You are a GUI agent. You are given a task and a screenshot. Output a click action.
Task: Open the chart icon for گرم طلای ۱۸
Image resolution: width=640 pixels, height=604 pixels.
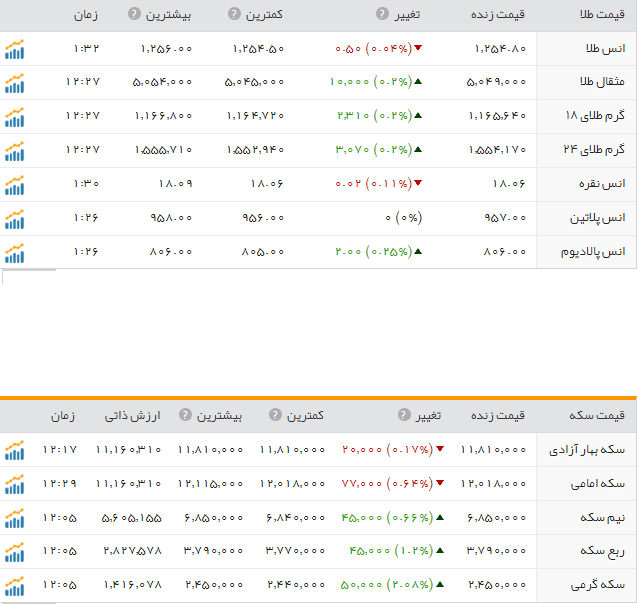tap(14, 117)
